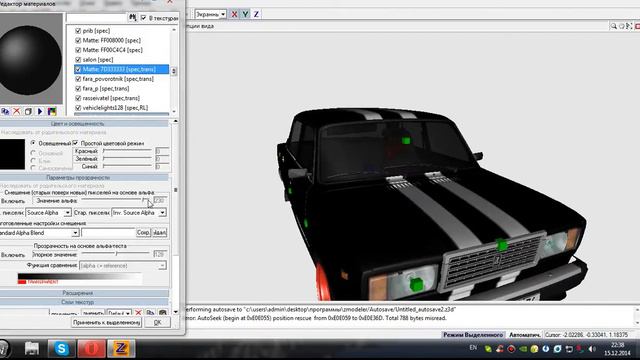Open the Inv. Source Alpha dropdown

pos(139,213)
